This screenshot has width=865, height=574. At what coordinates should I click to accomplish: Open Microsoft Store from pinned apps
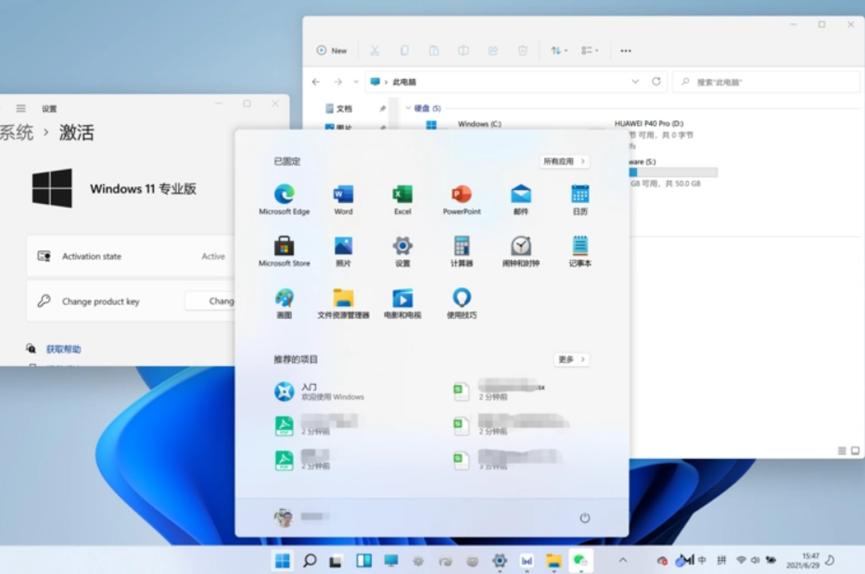tap(284, 251)
